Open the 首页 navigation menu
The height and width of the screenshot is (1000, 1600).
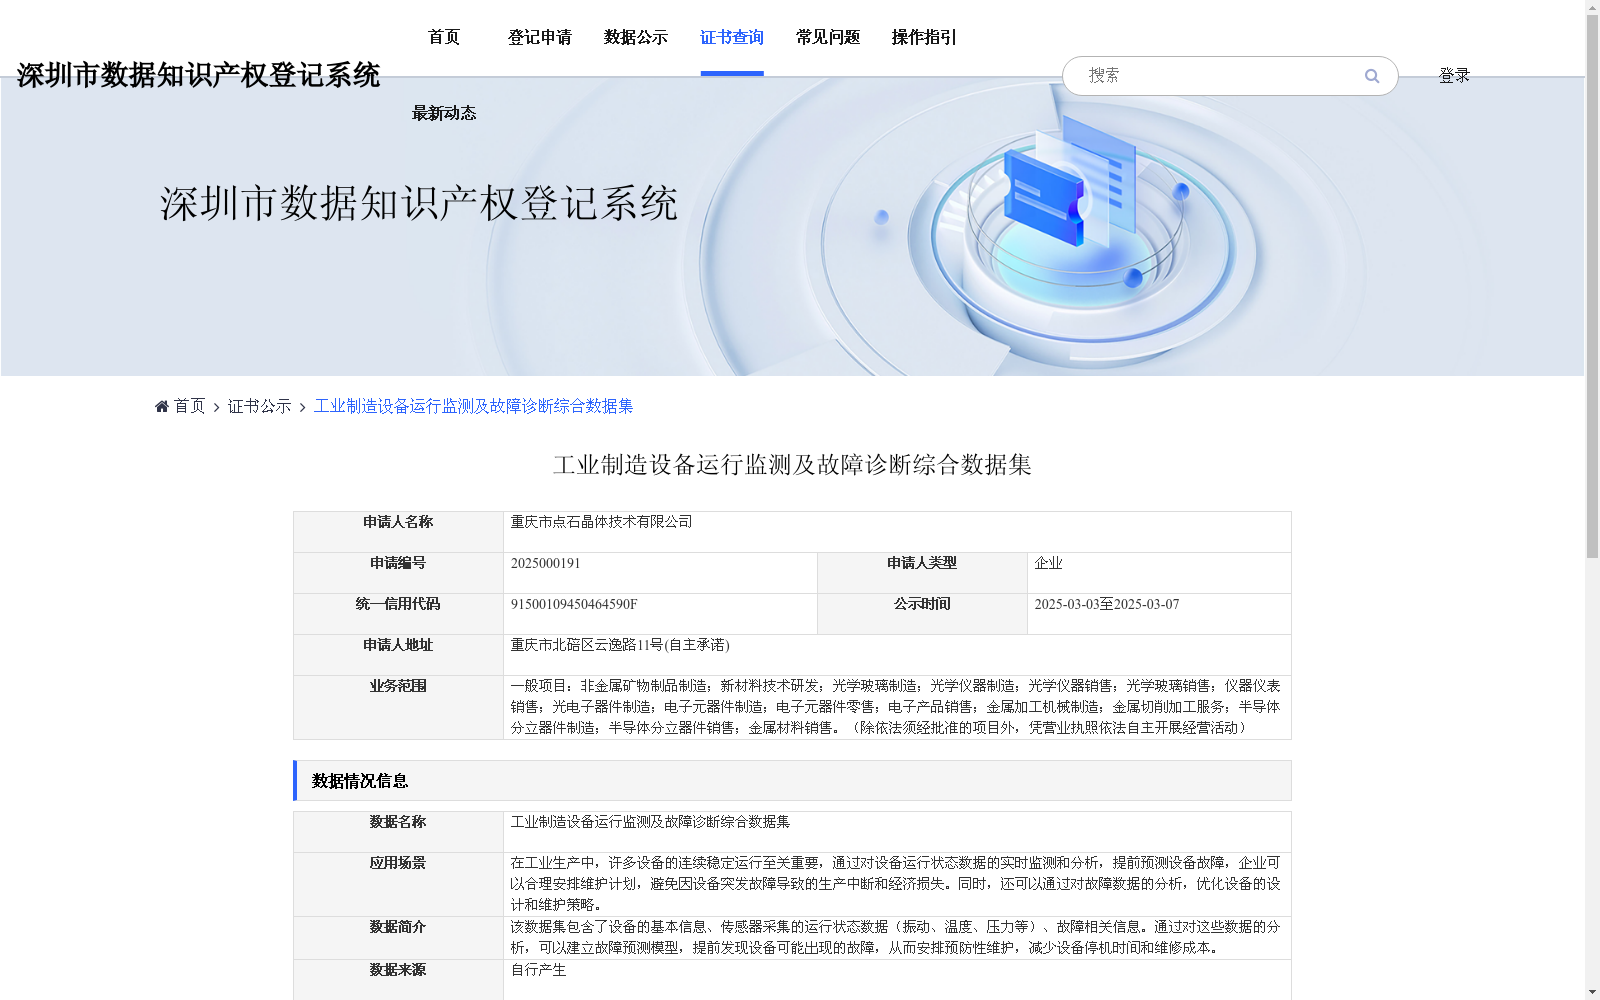click(444, 37)
